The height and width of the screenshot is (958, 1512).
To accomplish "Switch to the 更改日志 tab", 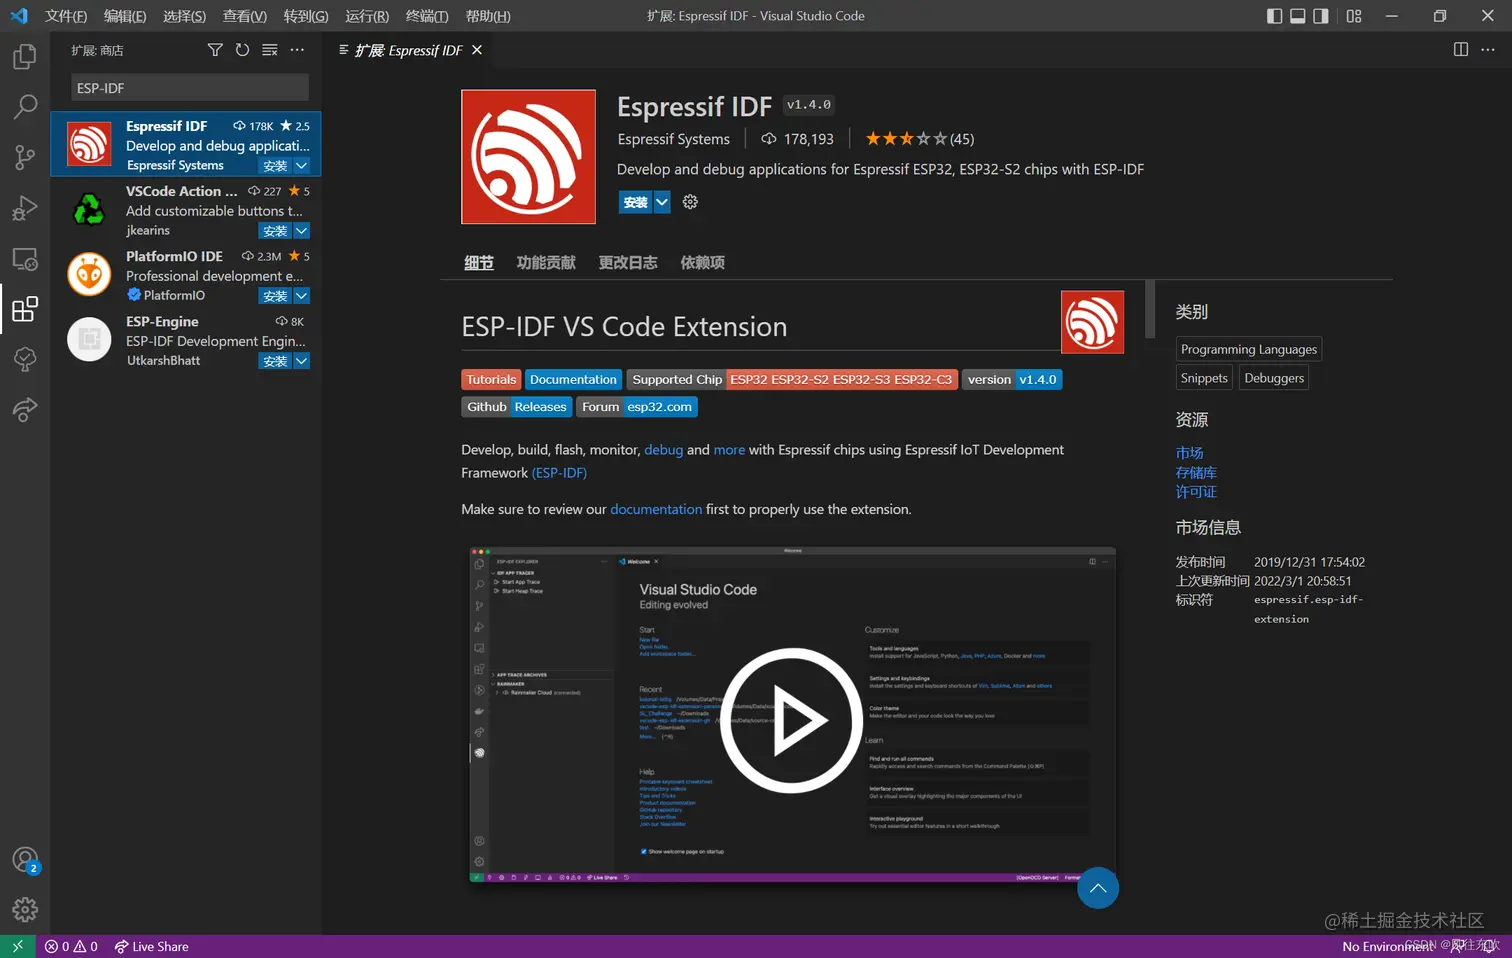I will coord(628,262).
